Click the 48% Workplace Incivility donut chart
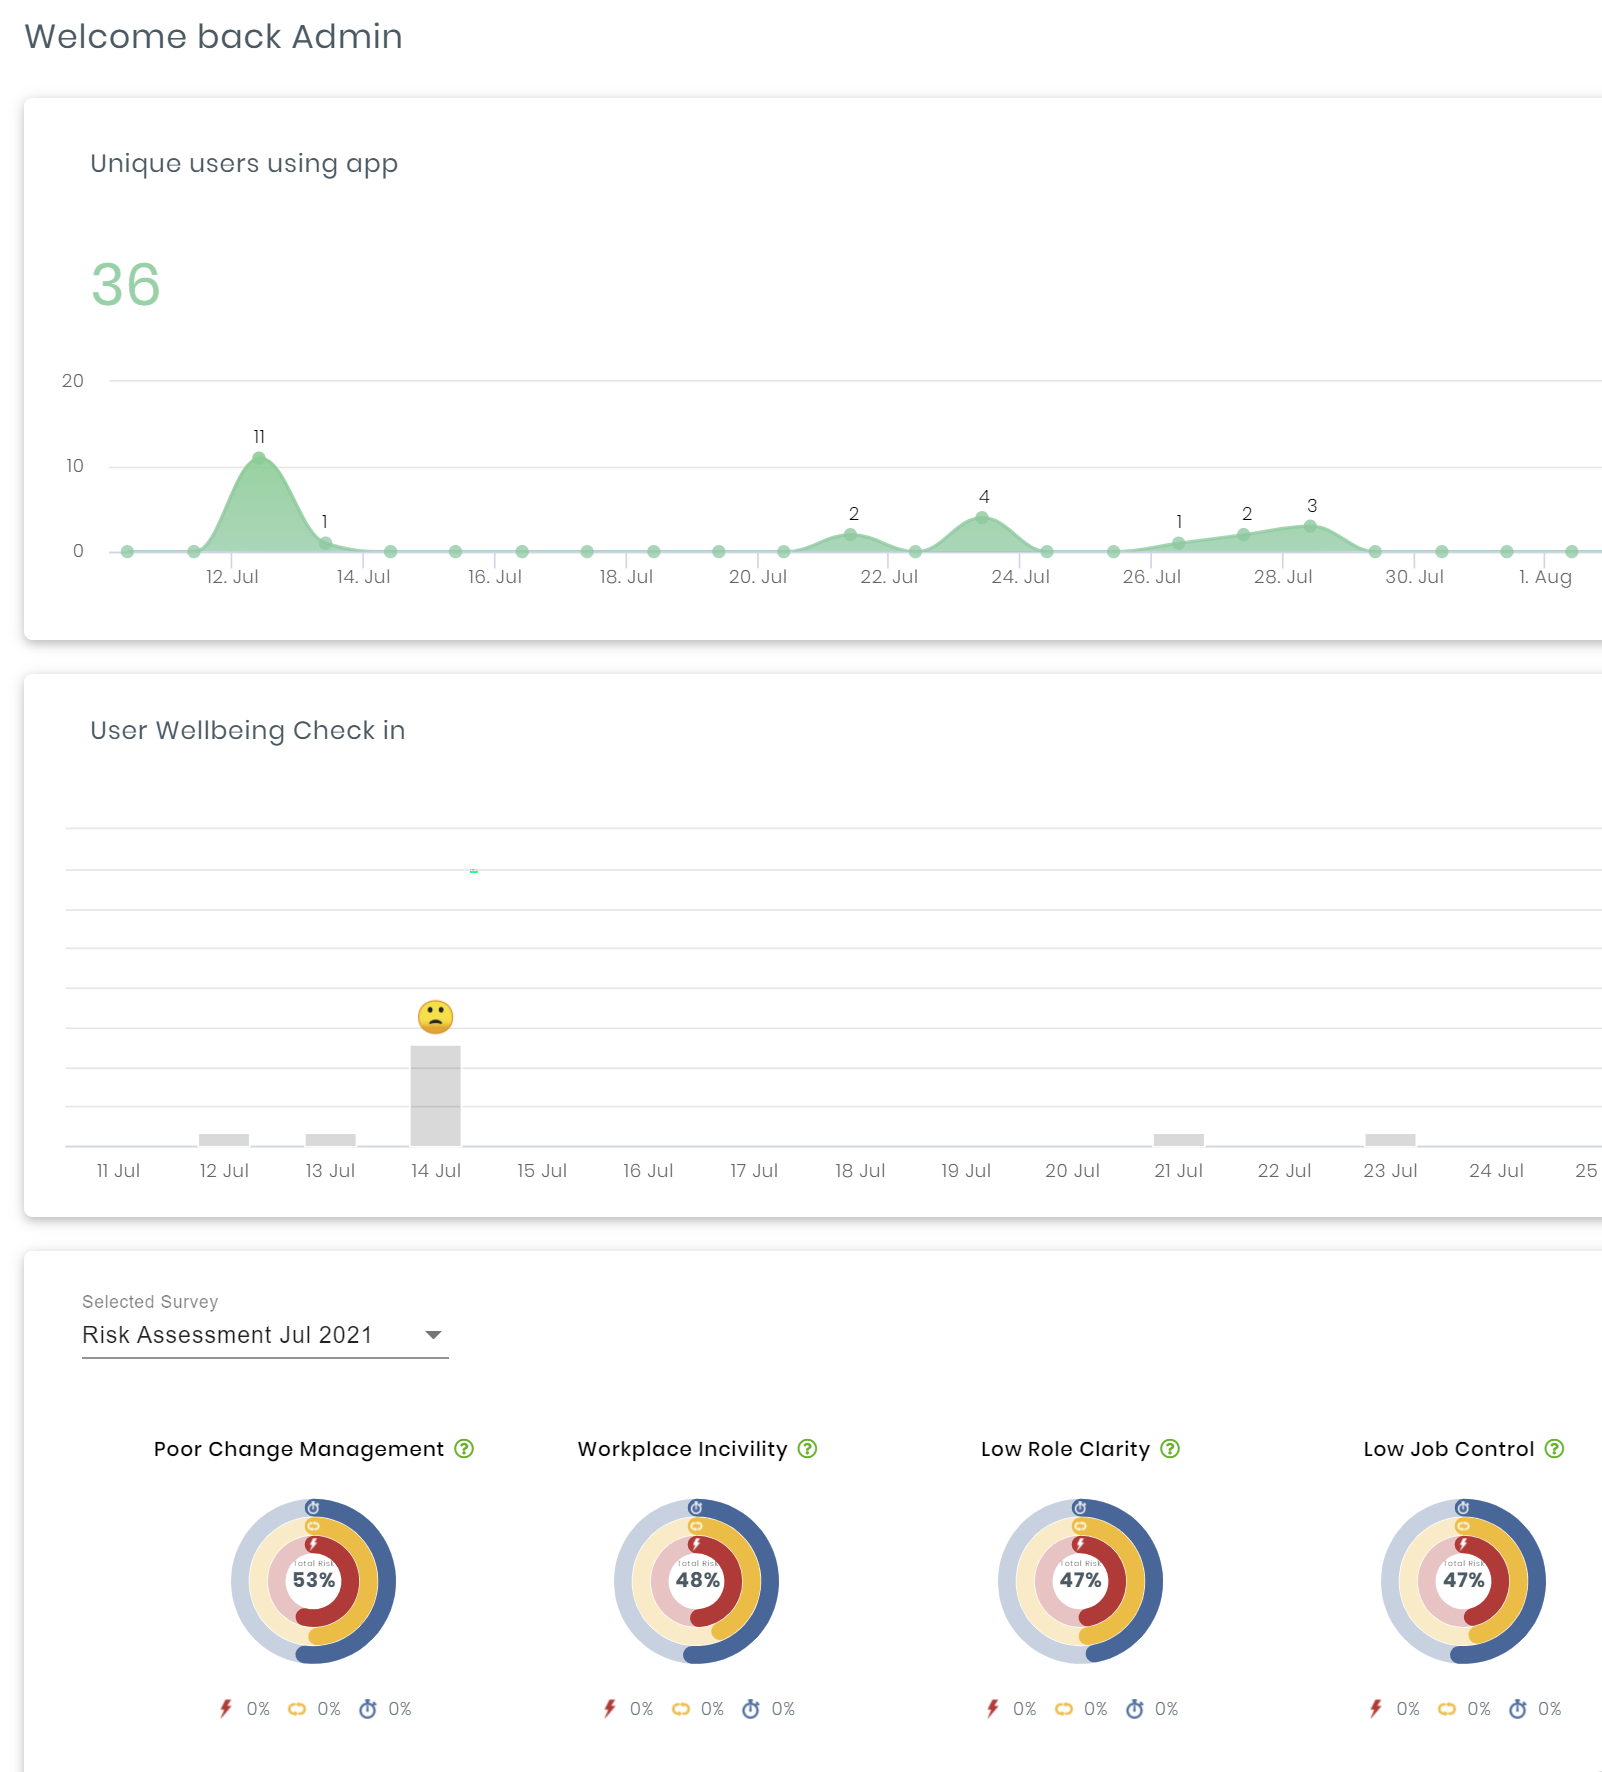The image size is (1602, 1772). click(x=697, y=1581)
